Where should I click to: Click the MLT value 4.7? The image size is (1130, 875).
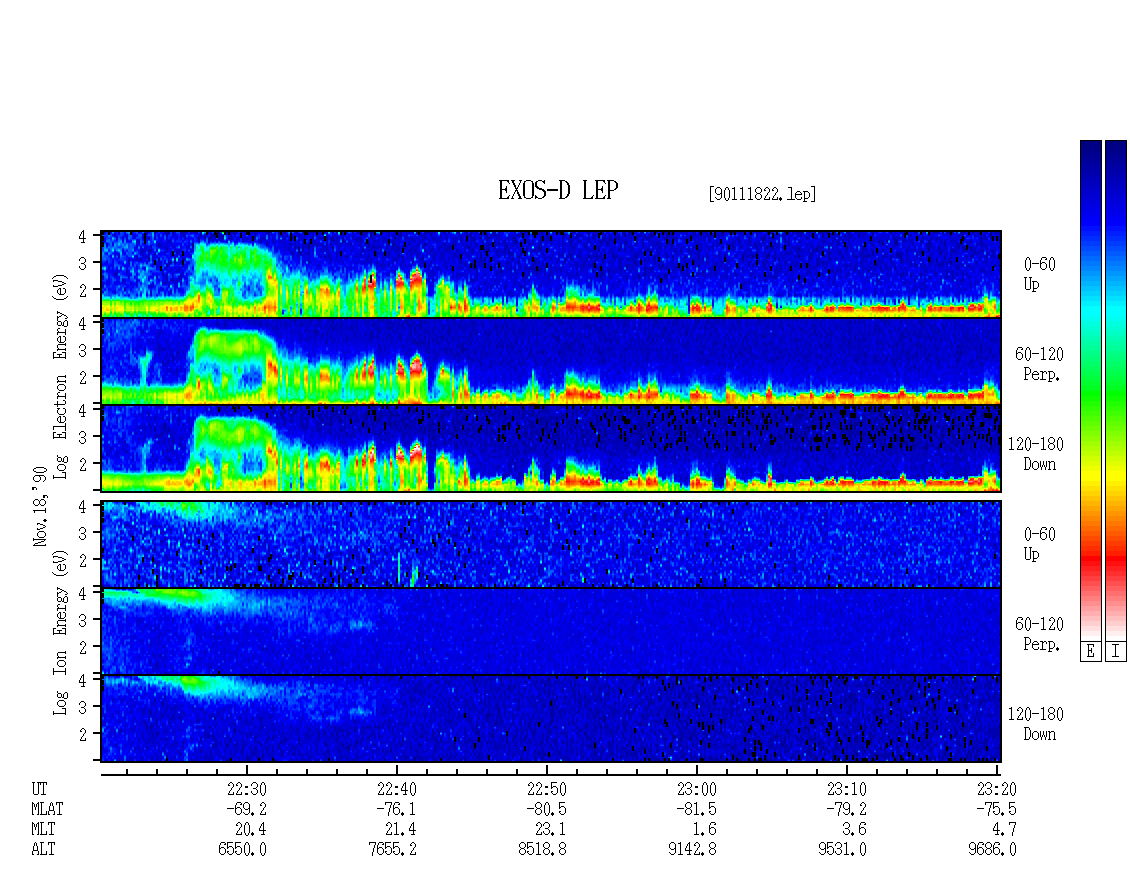pyautogui.click(x=1005, y=830)
